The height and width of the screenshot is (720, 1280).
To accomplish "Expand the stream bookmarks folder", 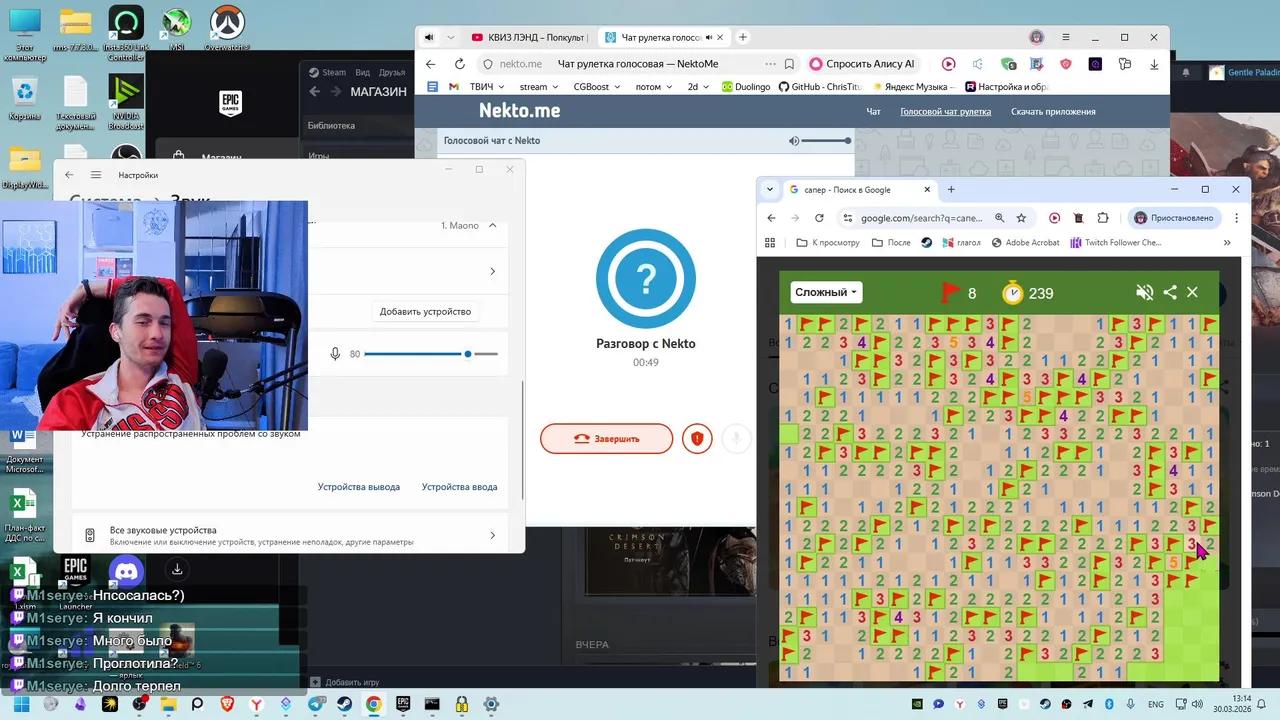I will 539,87.
